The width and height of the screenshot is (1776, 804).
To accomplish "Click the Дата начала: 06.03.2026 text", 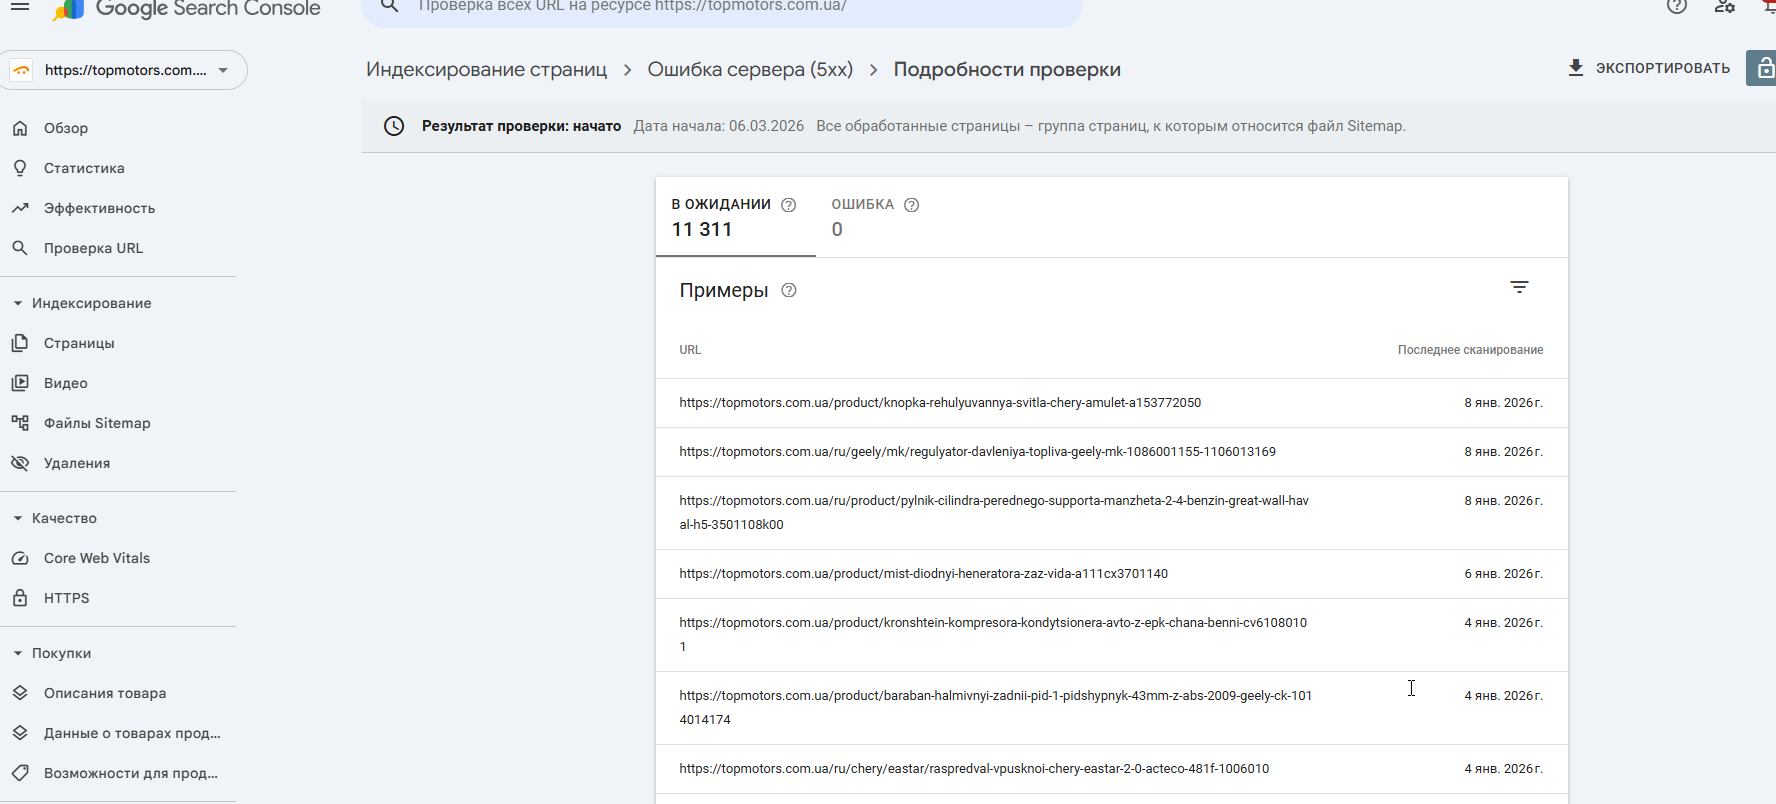I will click(x=719, y=126).
